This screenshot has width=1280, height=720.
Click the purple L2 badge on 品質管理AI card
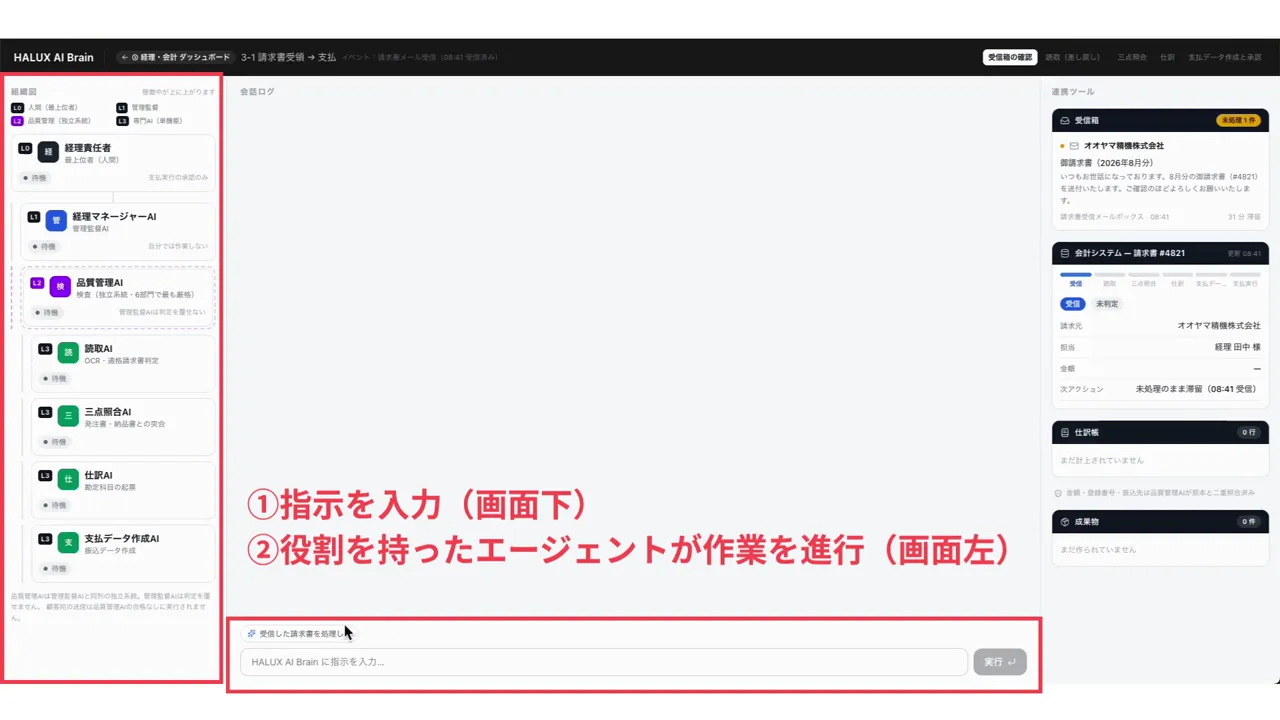pyautogui.click(x=37, y=283)
